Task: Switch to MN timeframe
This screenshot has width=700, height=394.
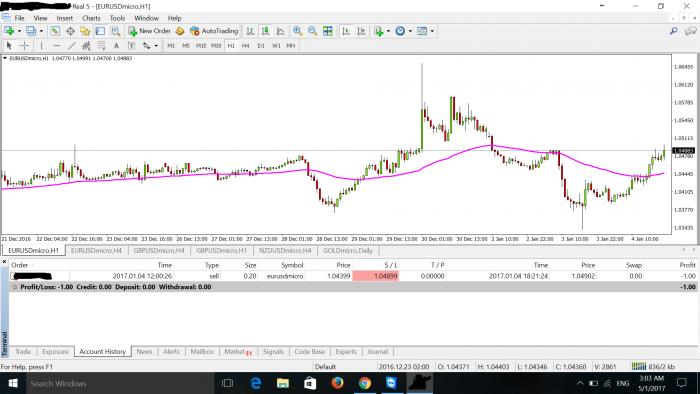Action: coord(291,46)
